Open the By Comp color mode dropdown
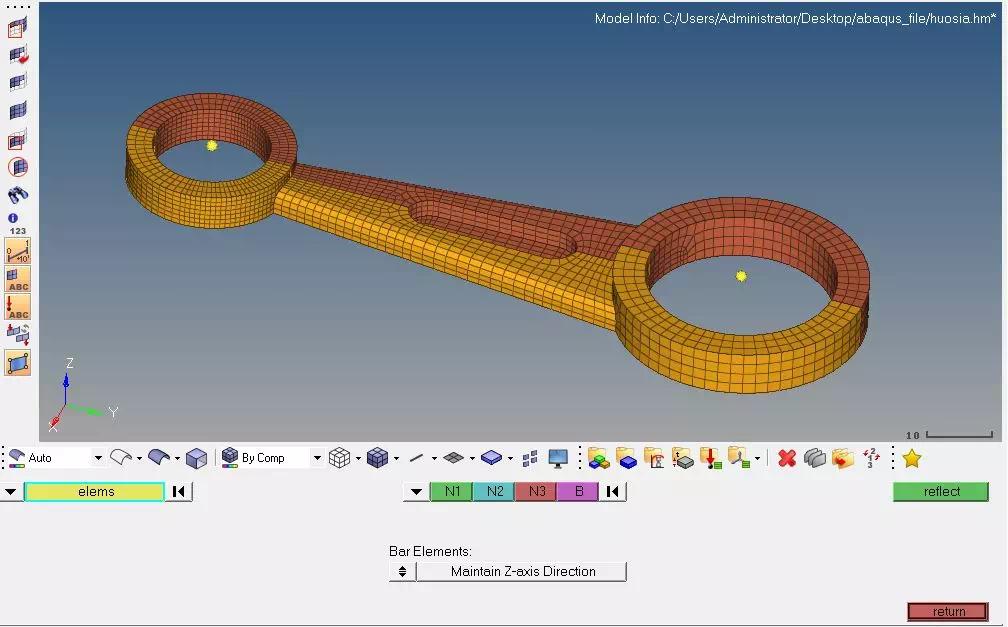The image size is (1008, 627). [317, 458]
